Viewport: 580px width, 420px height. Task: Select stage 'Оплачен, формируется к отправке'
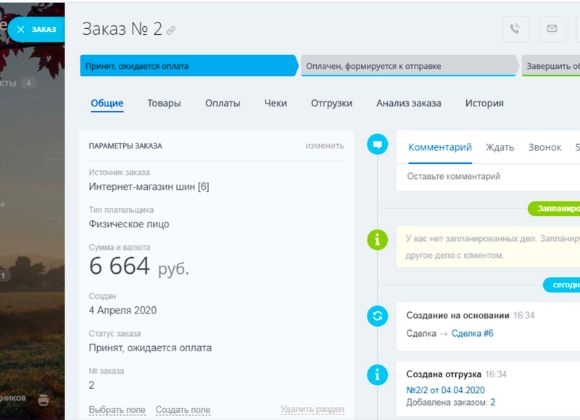[x=410, y=66]
